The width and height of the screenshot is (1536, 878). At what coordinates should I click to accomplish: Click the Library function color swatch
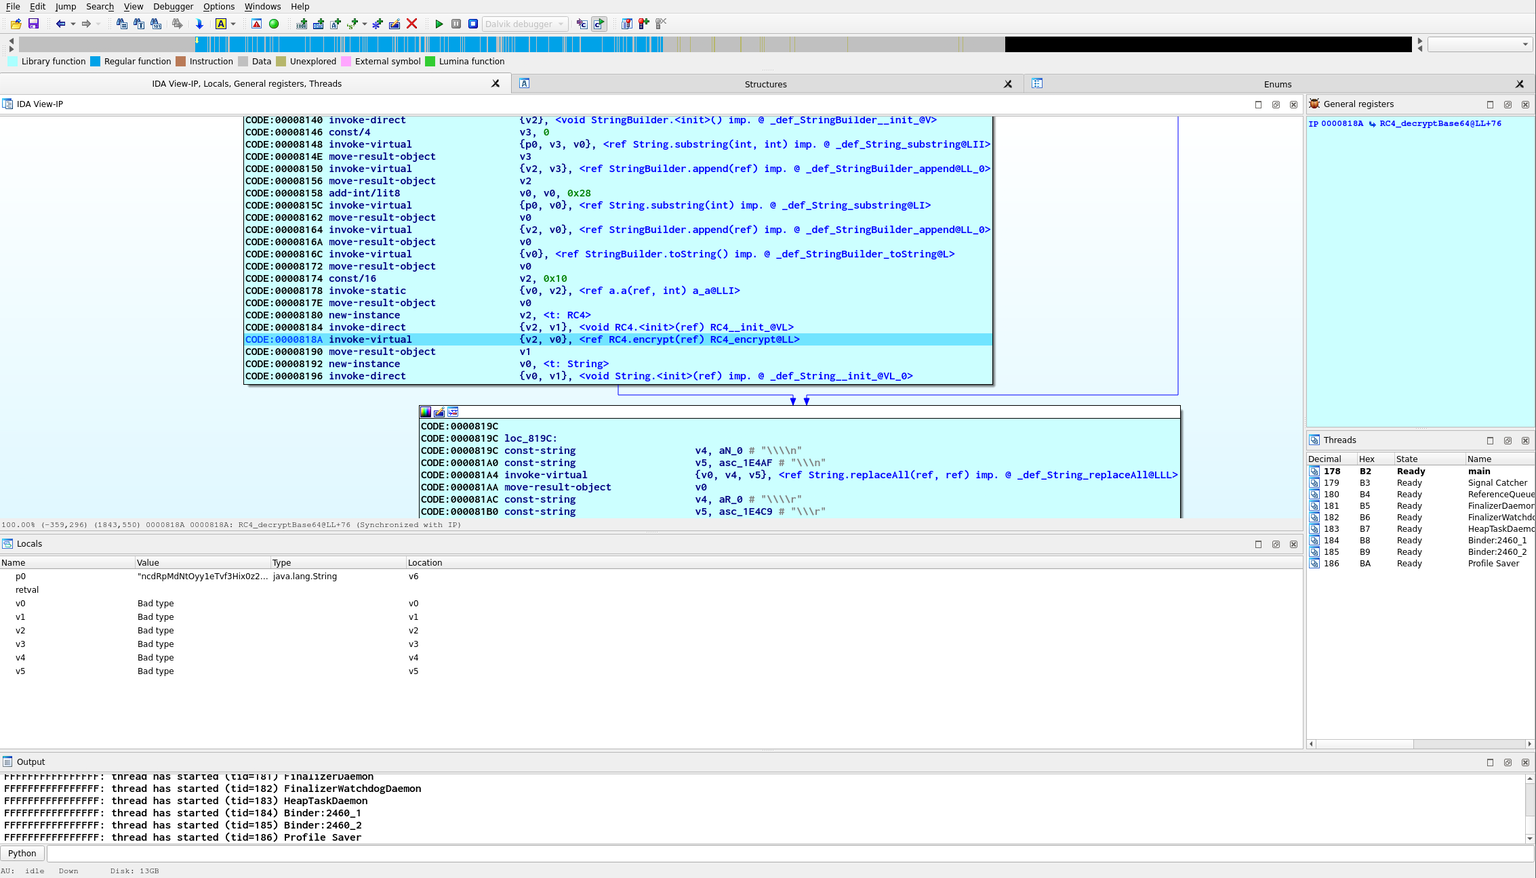pyautogui.click(x=12, y=61)
